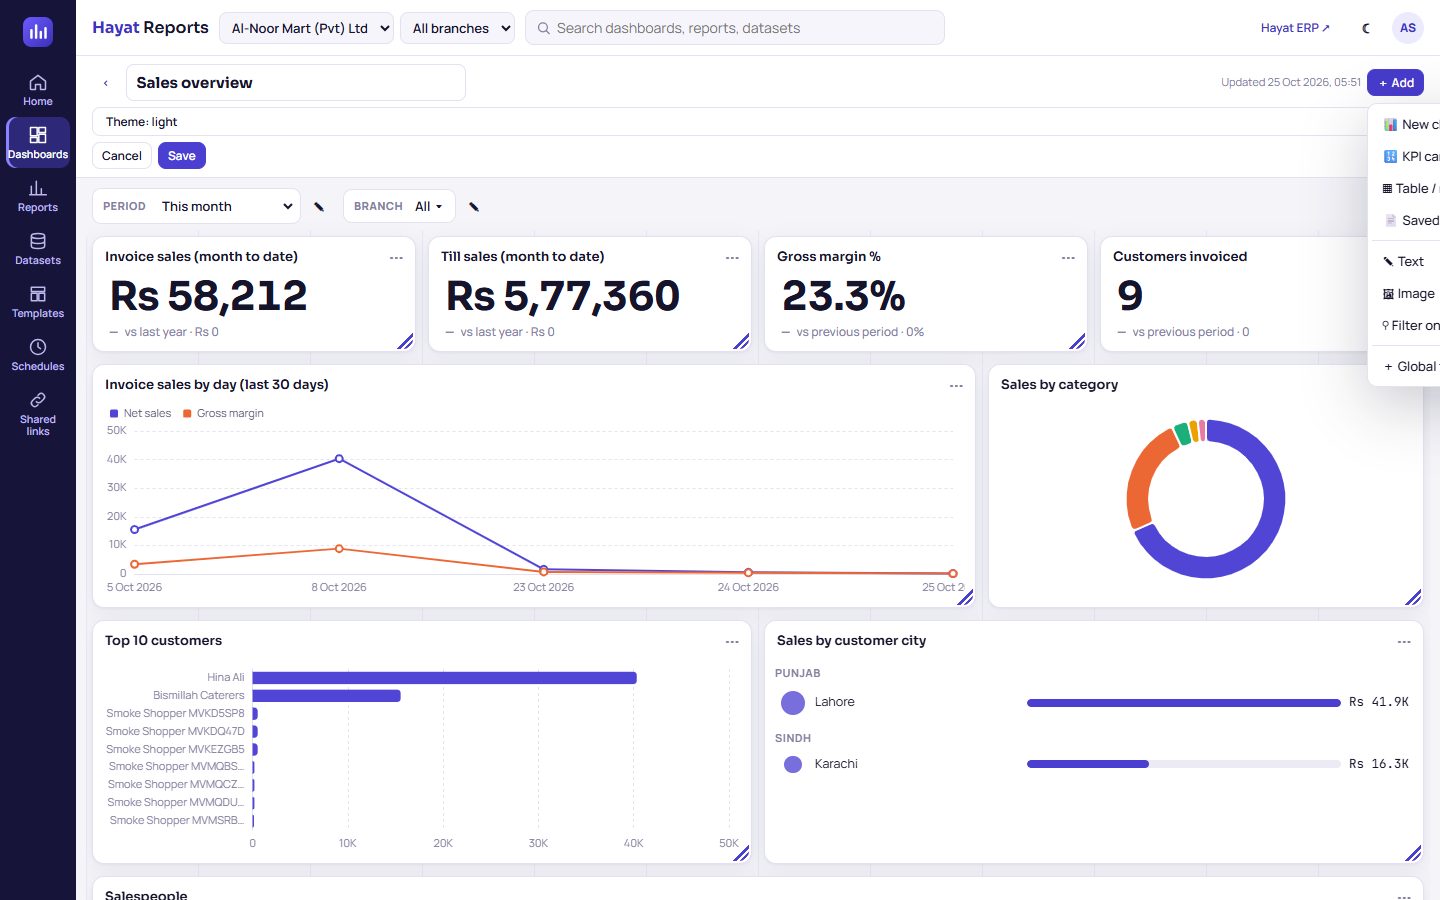Toggle Gross margin legend series
The height and width of the screenshot is (900, 1440).
click(x=223, y=413)
